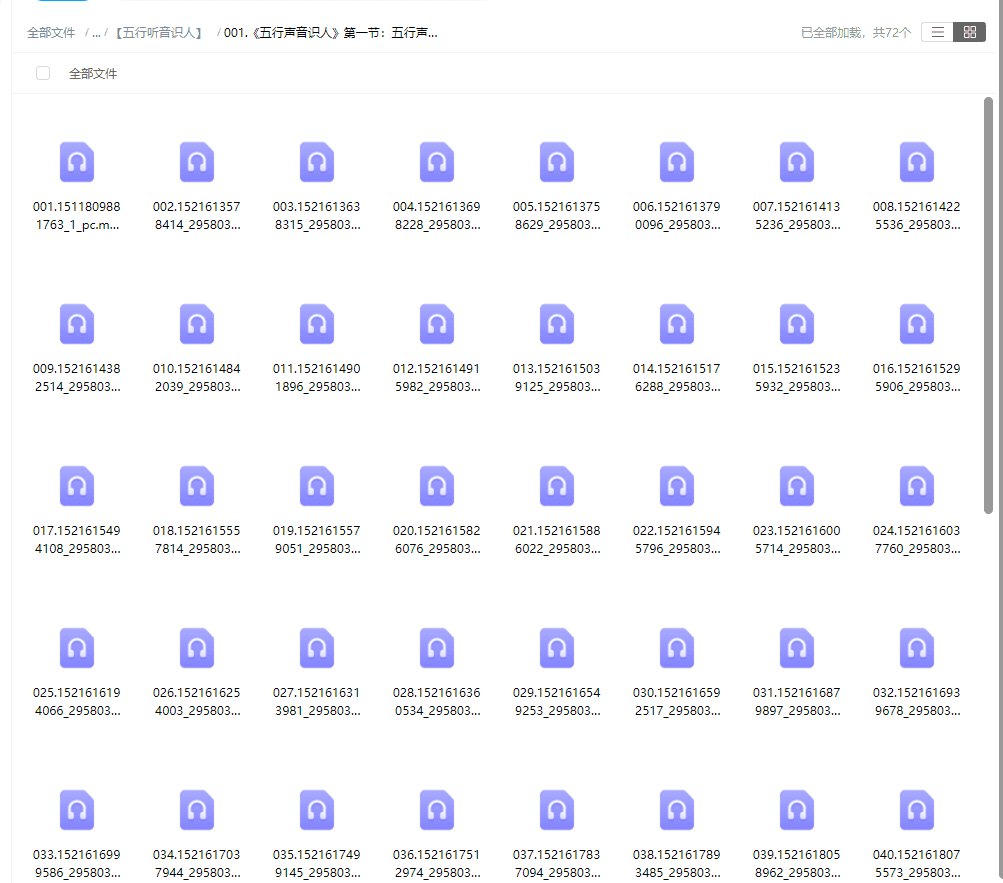Click the current folder title 001.《五行声音识人》第一节
1003x883 pixels.
click(330, 32)
